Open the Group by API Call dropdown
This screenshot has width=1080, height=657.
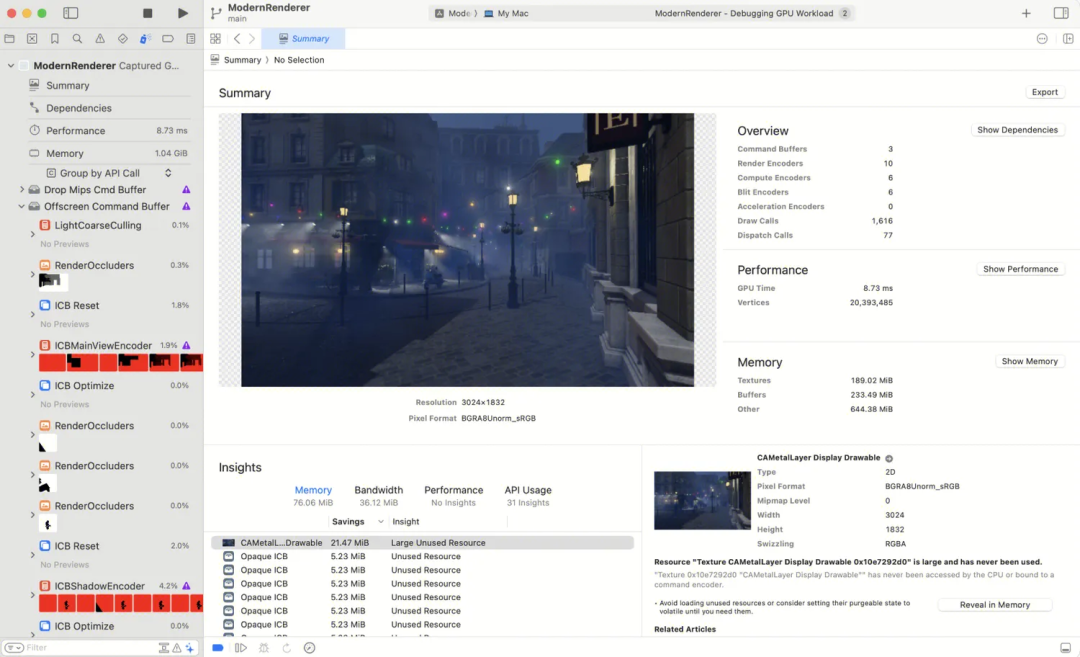(109, 173)
